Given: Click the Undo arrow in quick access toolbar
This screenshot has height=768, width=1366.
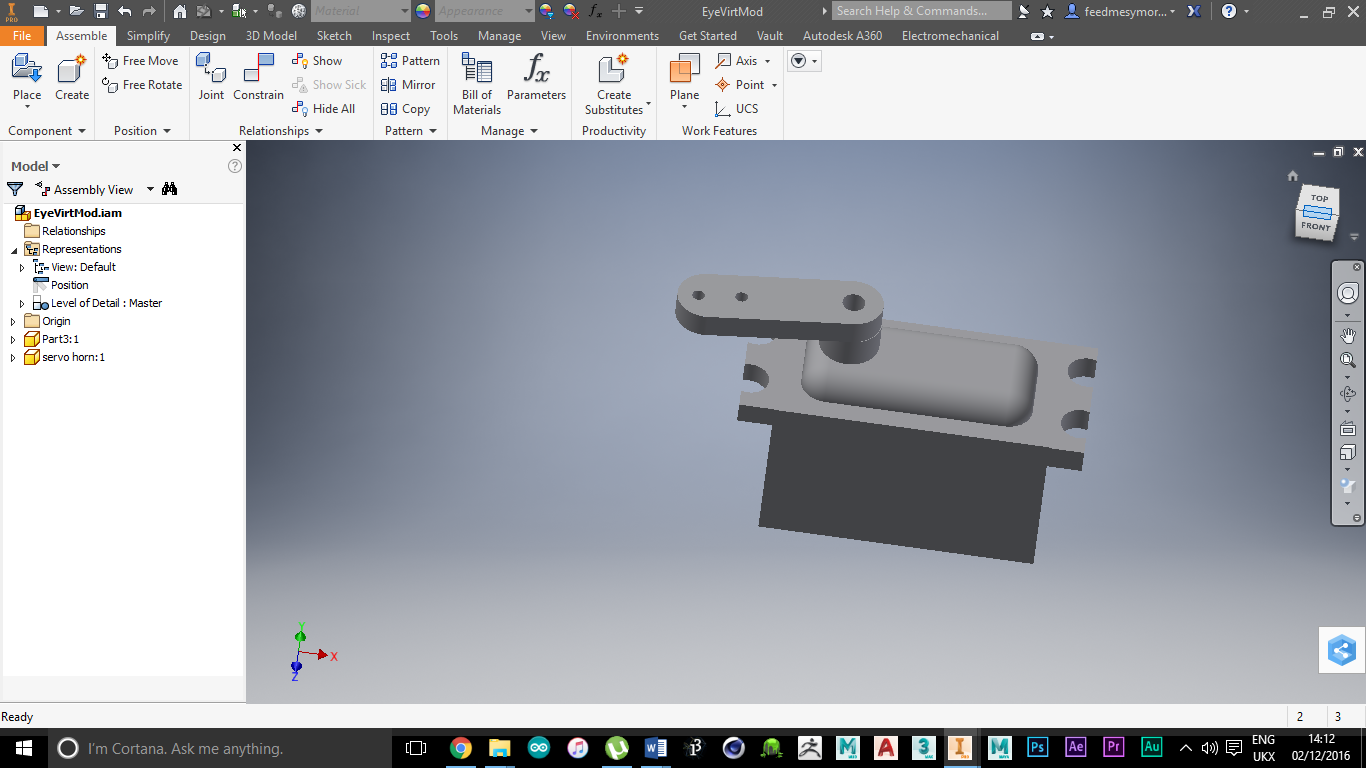Looking at the screenshot, I should [x=125, y=11].
